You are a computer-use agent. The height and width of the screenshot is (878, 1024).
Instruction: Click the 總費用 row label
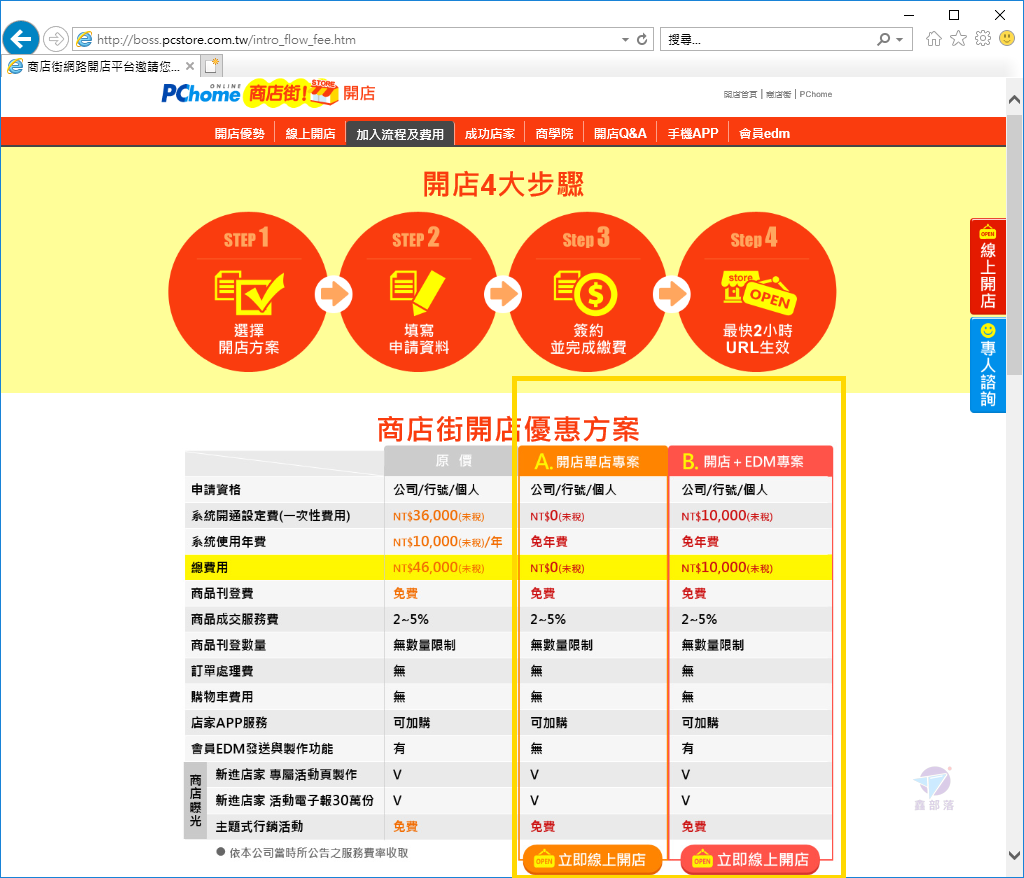[x=210, y=568]
